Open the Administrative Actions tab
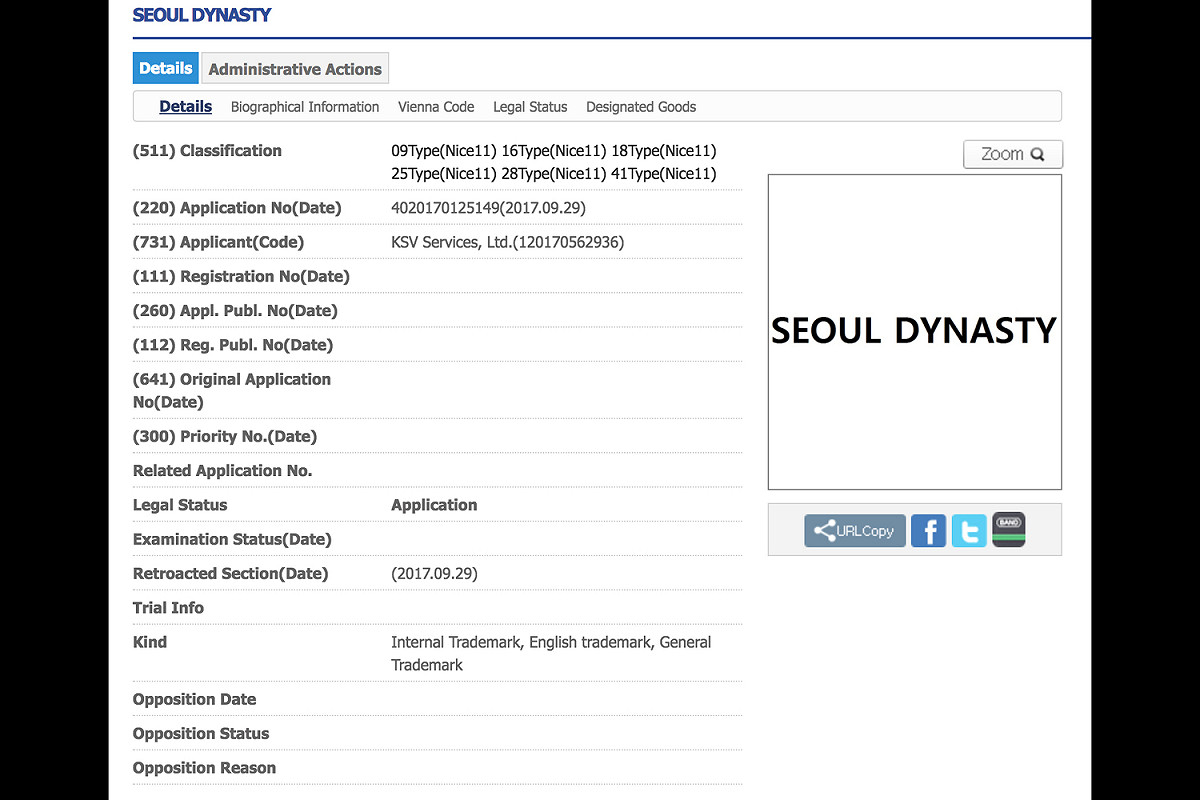Viewport: 1200px width, 800px height. [295, 69]
